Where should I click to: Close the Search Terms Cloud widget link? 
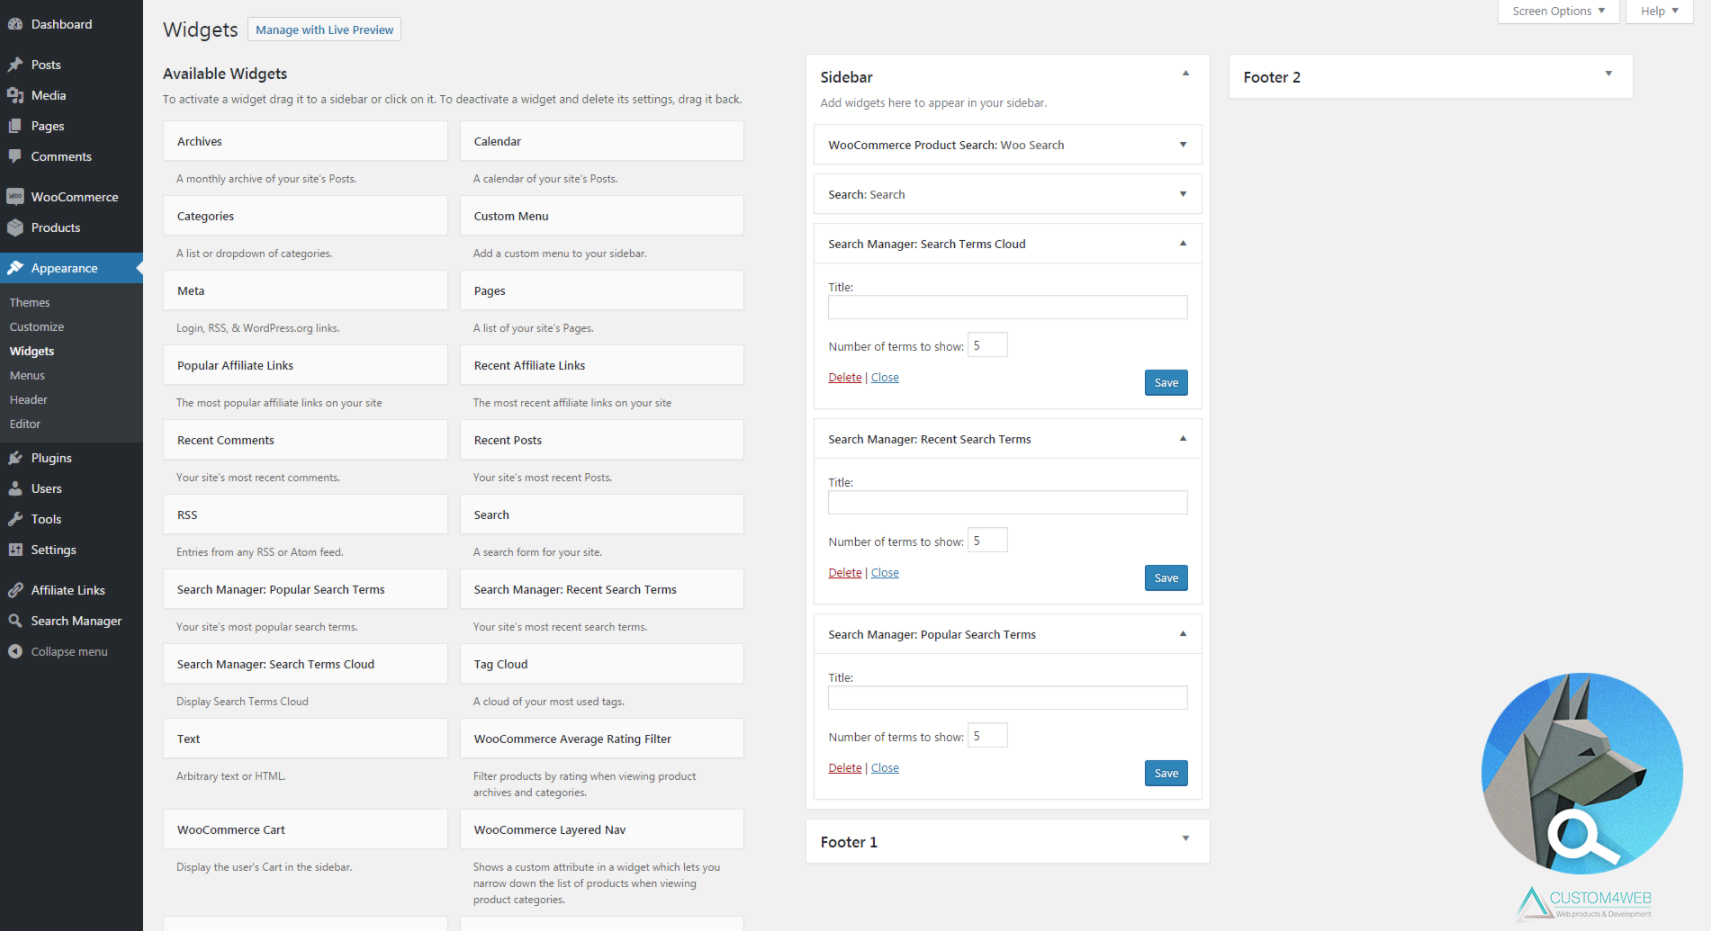point(885,377)
